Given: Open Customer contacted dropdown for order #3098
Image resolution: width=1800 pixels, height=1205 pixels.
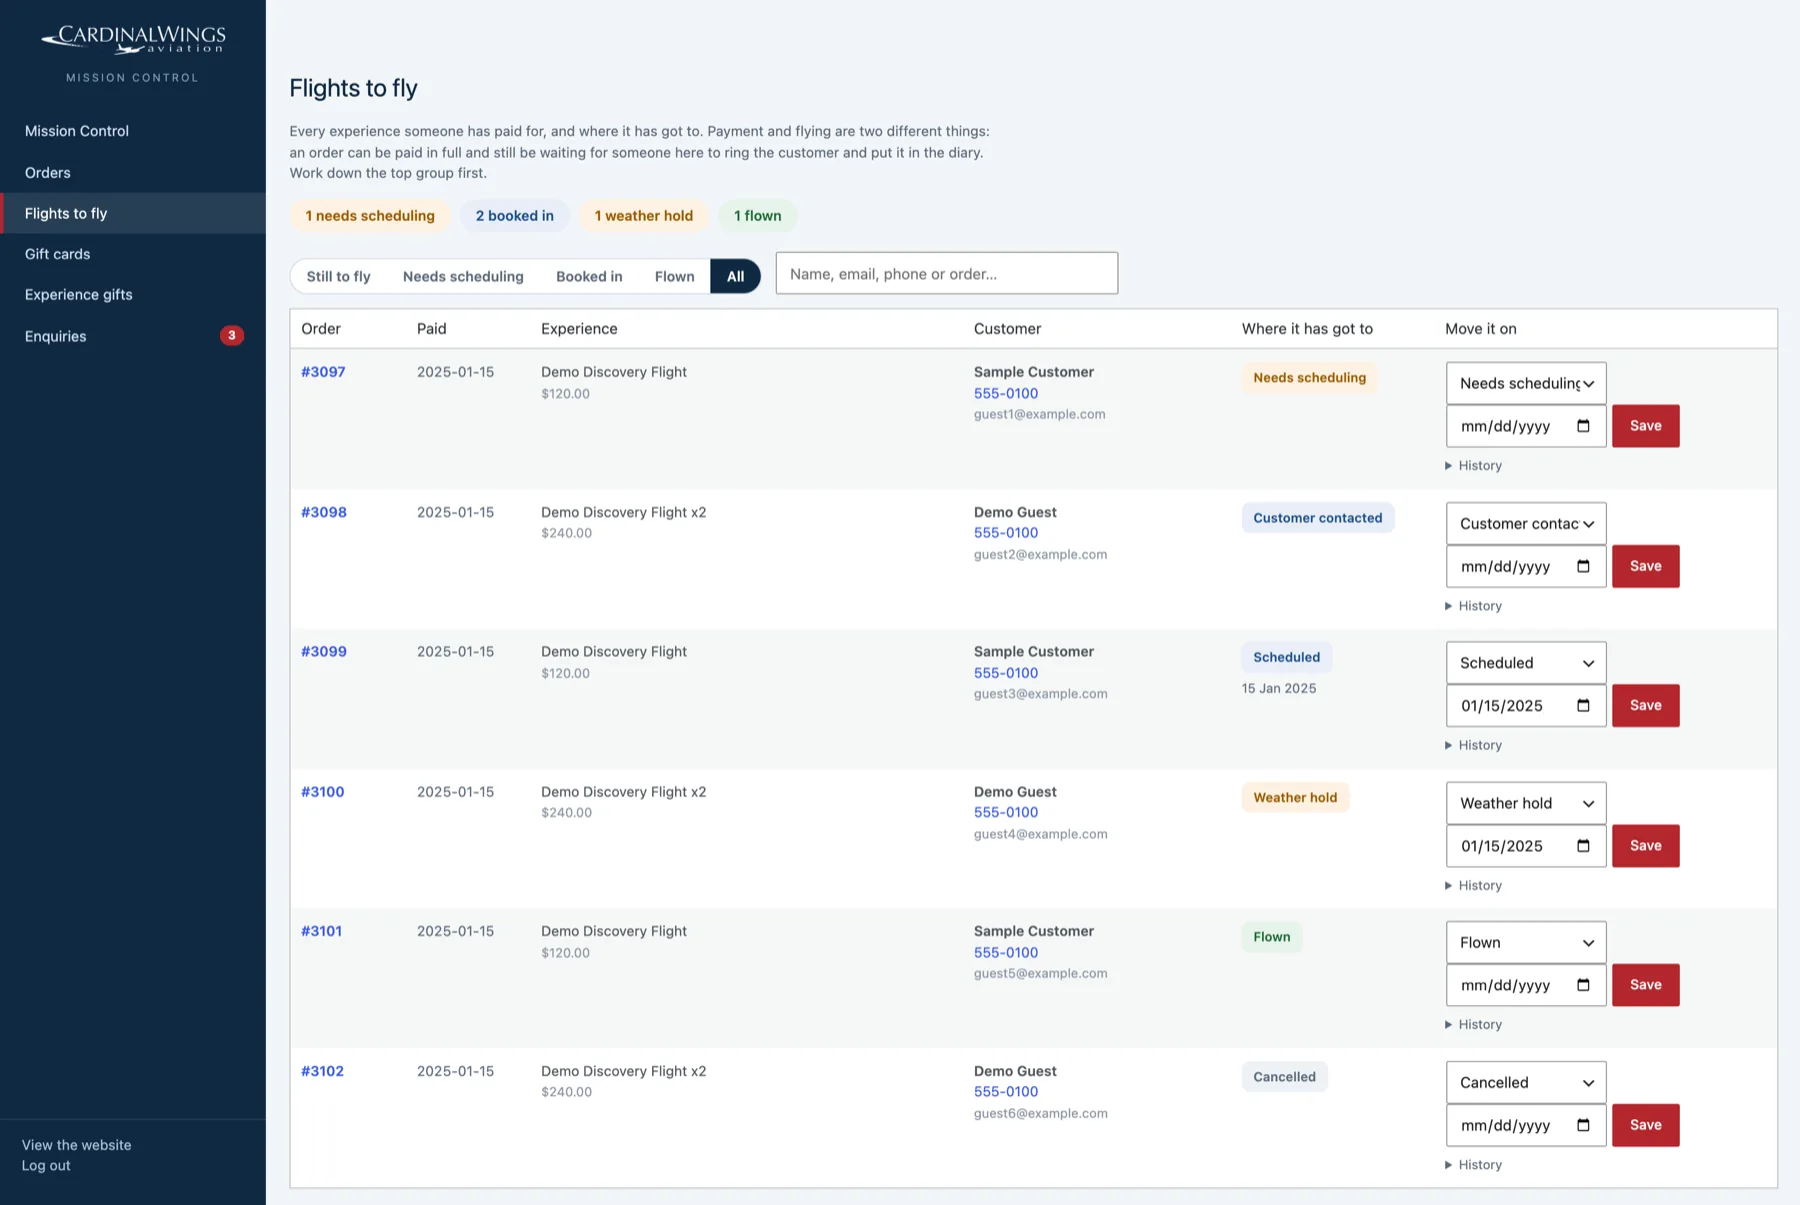Looking at the screenshot, I should (1526, 523).
